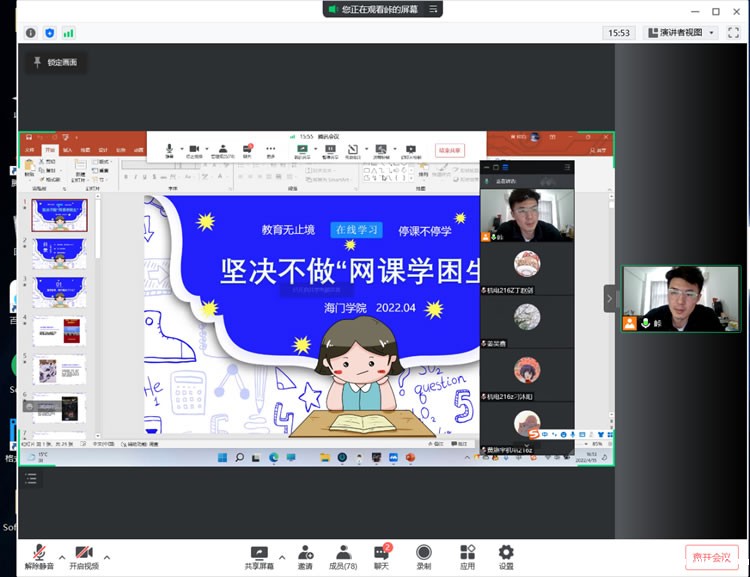
Task: Open Edge browser in shared taskbar
Action: 274,457
